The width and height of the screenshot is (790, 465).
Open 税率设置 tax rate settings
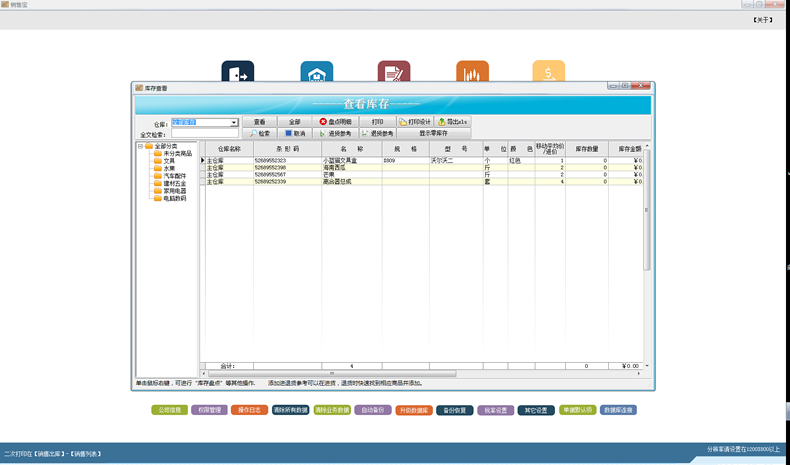(496, 410)
